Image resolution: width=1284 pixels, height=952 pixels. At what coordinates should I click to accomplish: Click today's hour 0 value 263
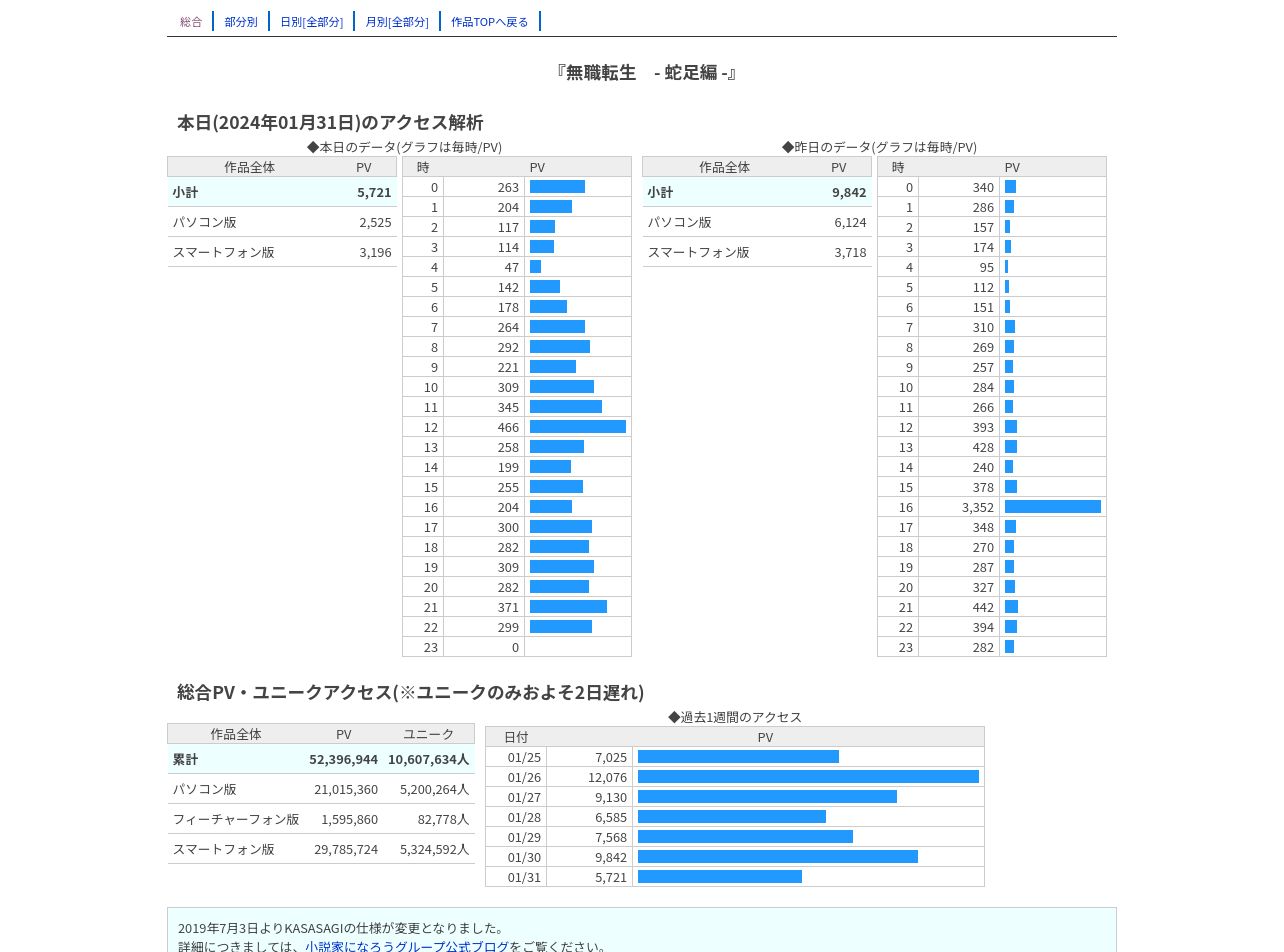508,187
